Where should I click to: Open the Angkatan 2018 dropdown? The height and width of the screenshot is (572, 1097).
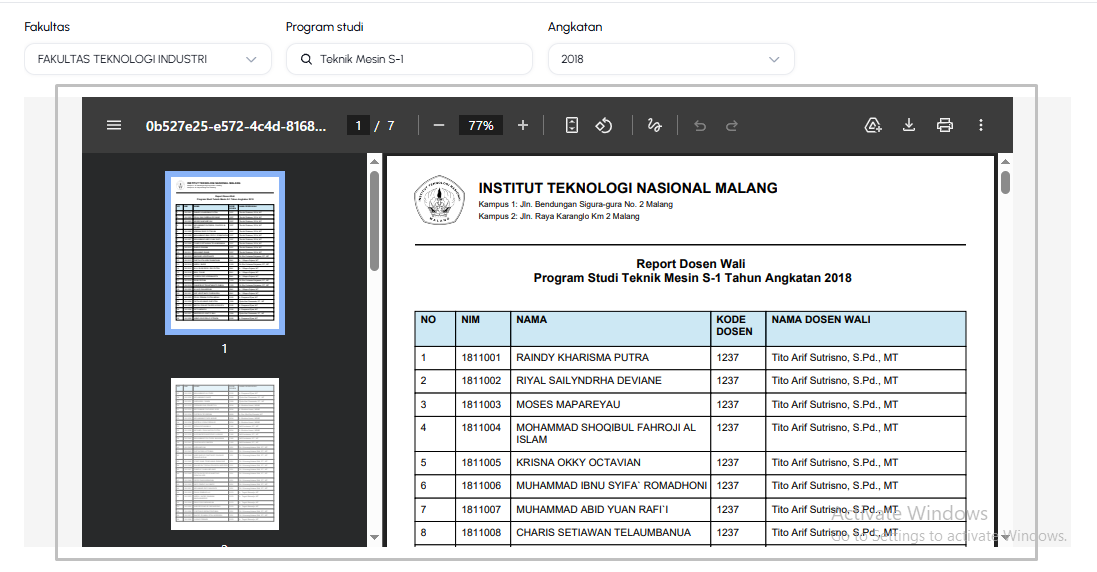(x=671, y=59)
